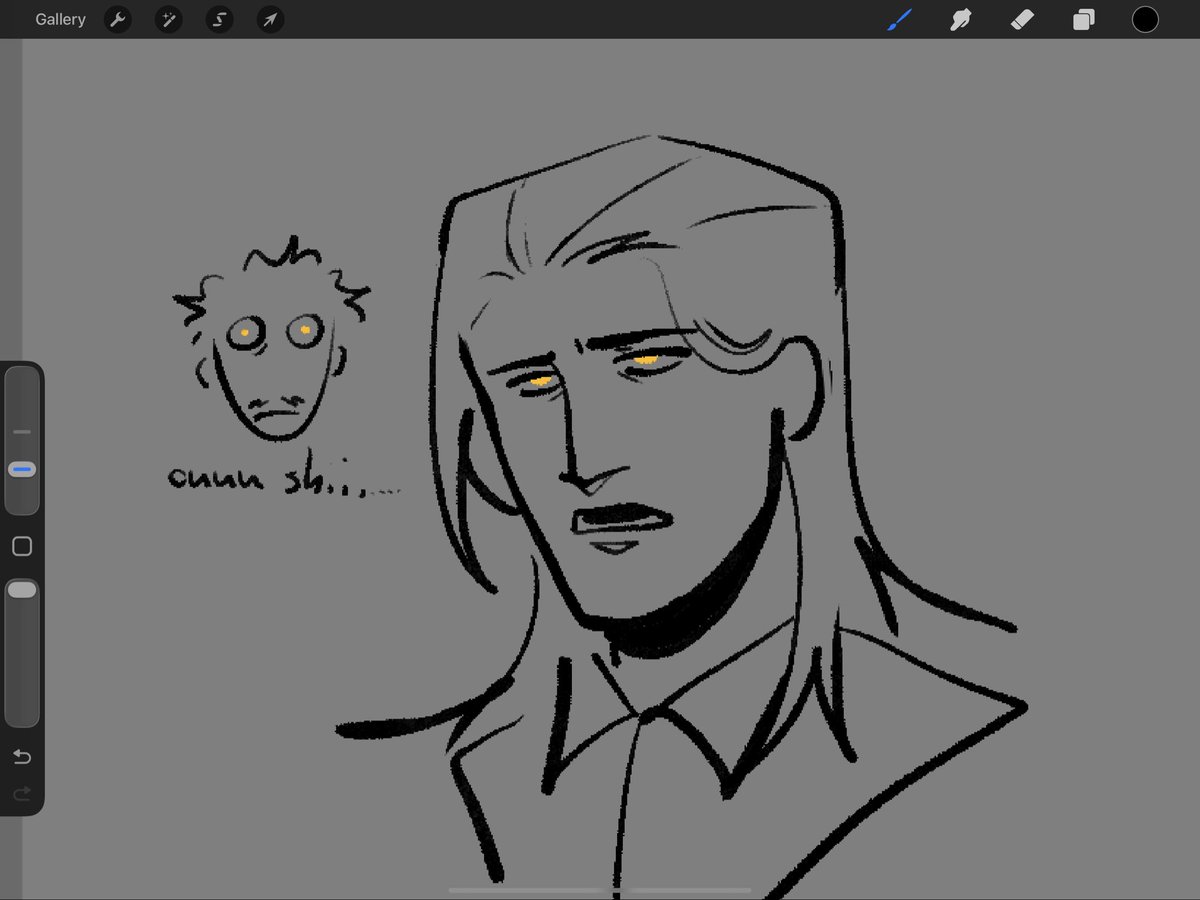Open the Layers panel
The width and height of the screenshot is (1200, 900).
[1083, 19]
